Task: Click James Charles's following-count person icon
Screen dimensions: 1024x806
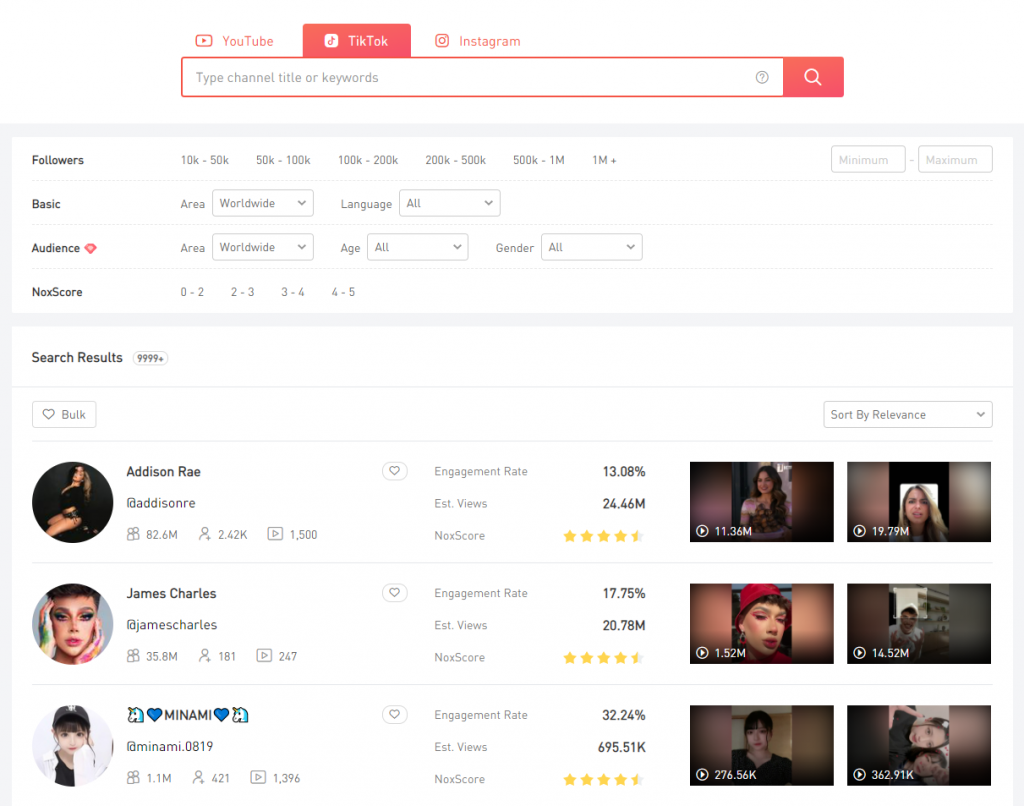Action: (205, 656)
